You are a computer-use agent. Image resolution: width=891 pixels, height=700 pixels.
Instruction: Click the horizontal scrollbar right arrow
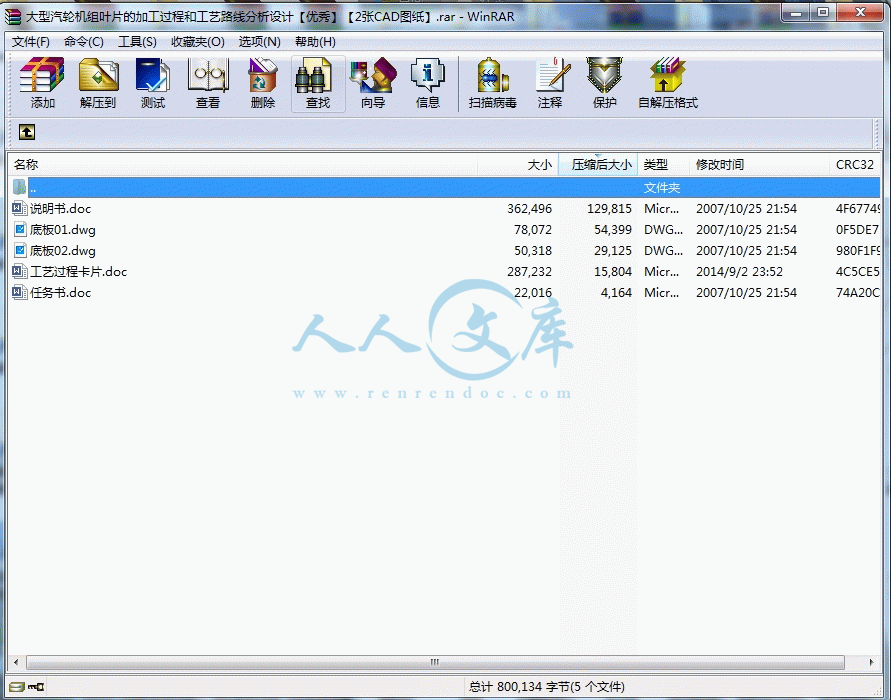click(871, 662)
